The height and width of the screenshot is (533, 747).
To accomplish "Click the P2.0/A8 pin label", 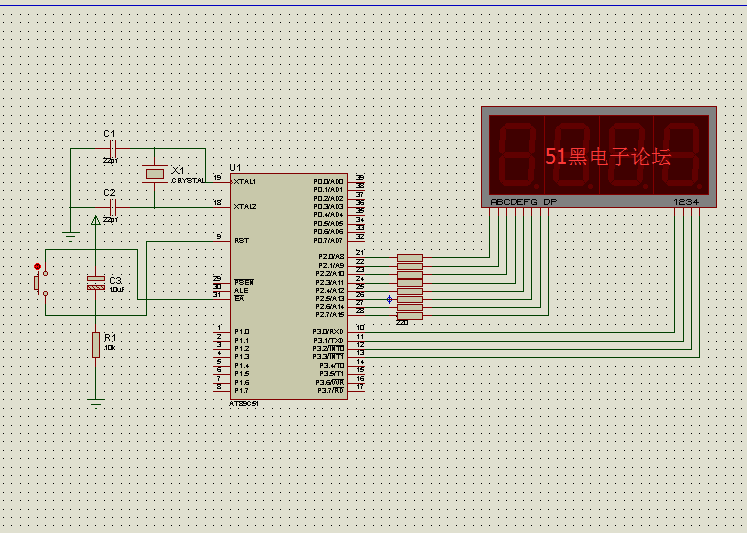I will (331, 257).
